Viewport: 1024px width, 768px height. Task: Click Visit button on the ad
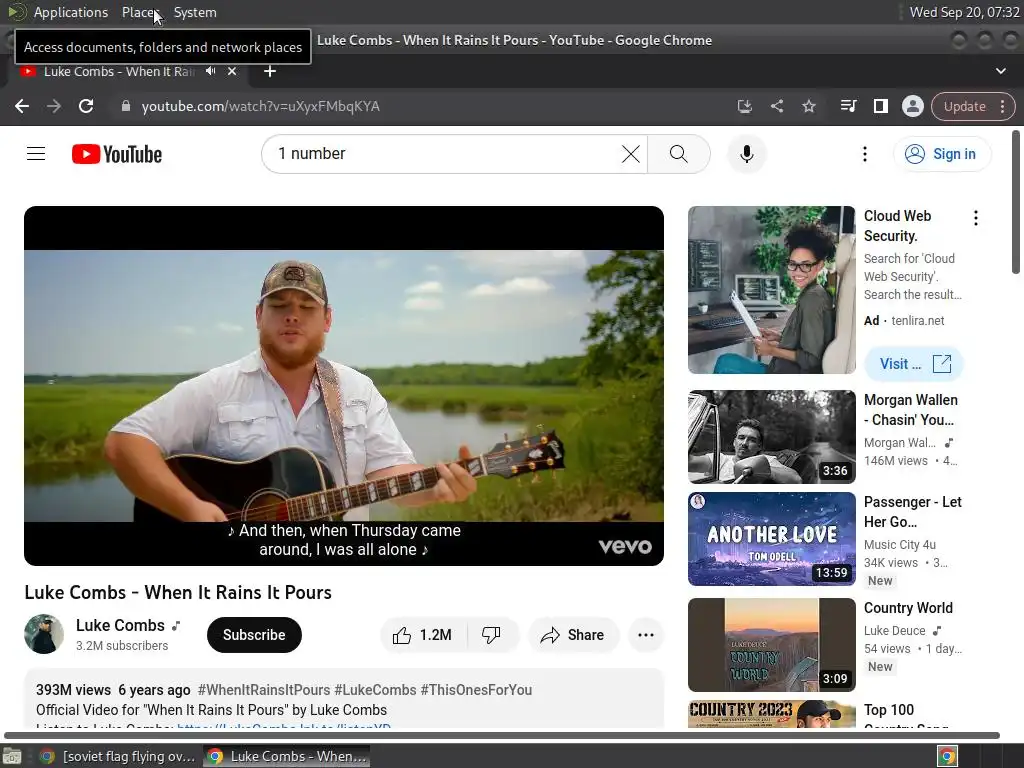(x=914, y=364)
